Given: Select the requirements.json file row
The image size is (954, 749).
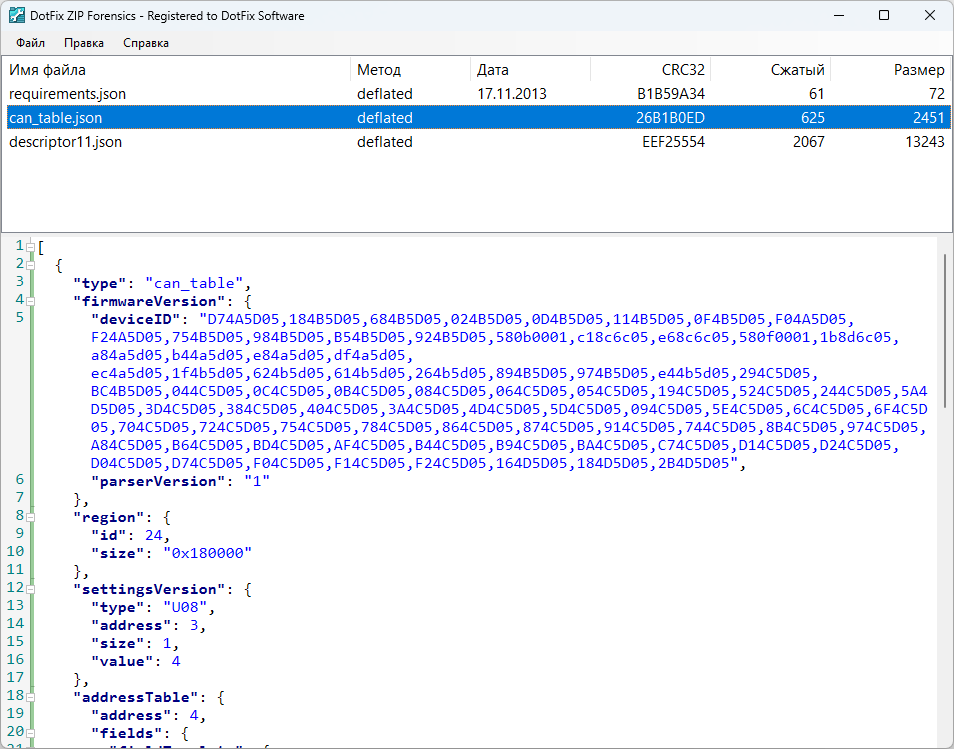Looking at the screenshot, I should pos(477,94).
